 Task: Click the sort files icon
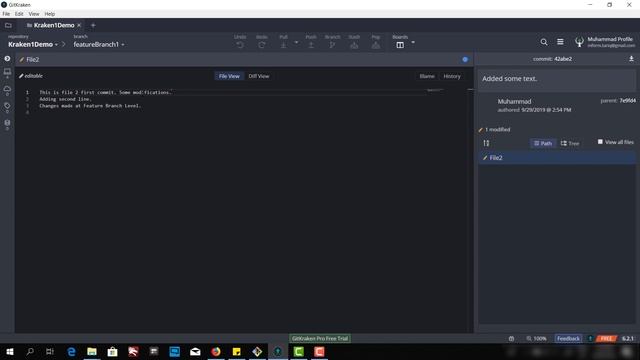[486, 143]
